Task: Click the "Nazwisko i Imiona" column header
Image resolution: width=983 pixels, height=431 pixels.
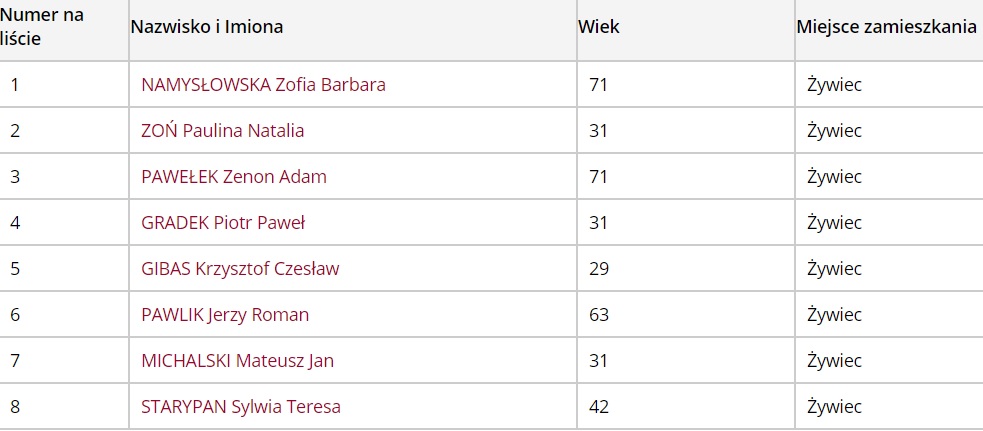Action: [x=207, y=27]
